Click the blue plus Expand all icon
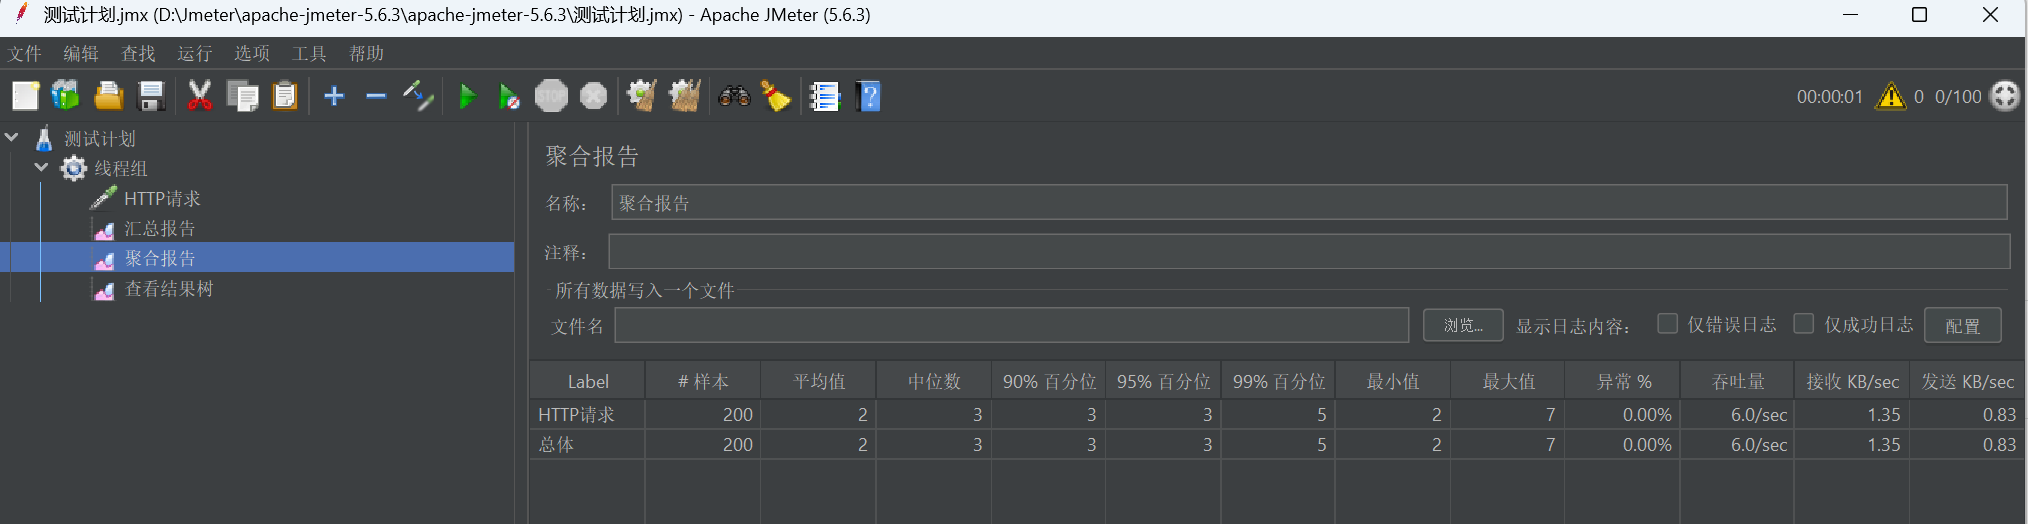Screen dimensions: 2028x524 coord(334,97)
